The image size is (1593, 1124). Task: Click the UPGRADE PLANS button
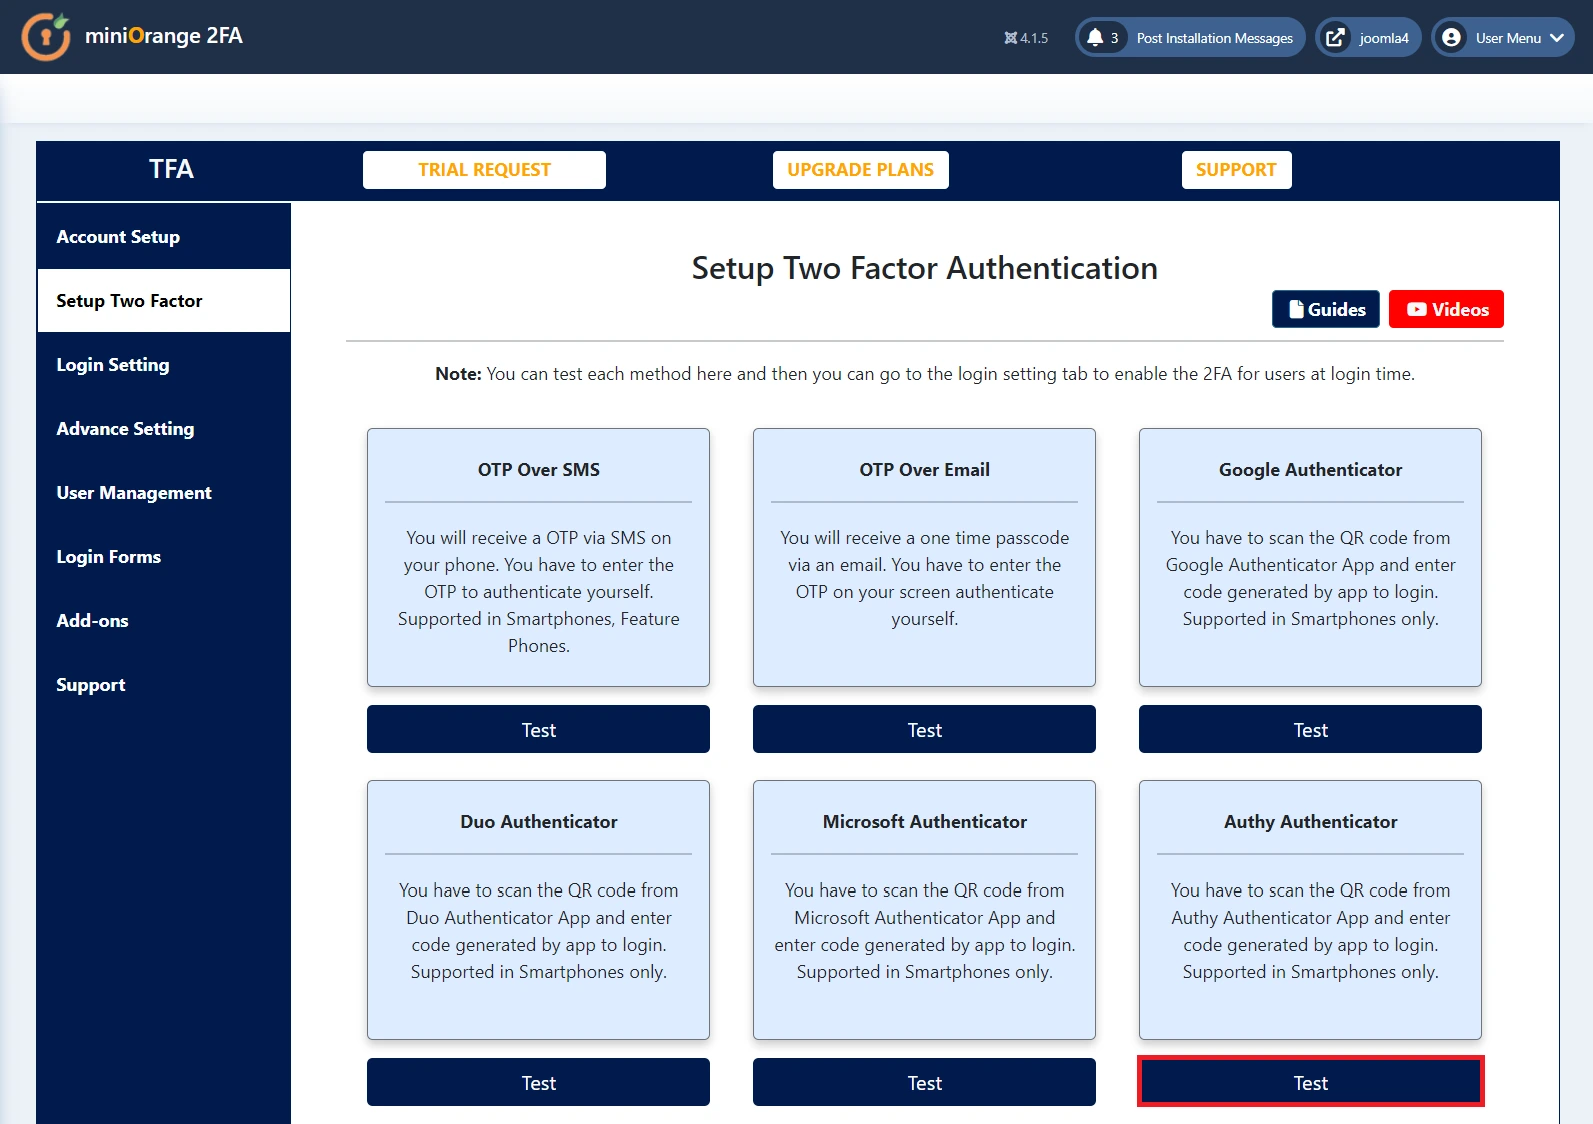coord(860,170)
